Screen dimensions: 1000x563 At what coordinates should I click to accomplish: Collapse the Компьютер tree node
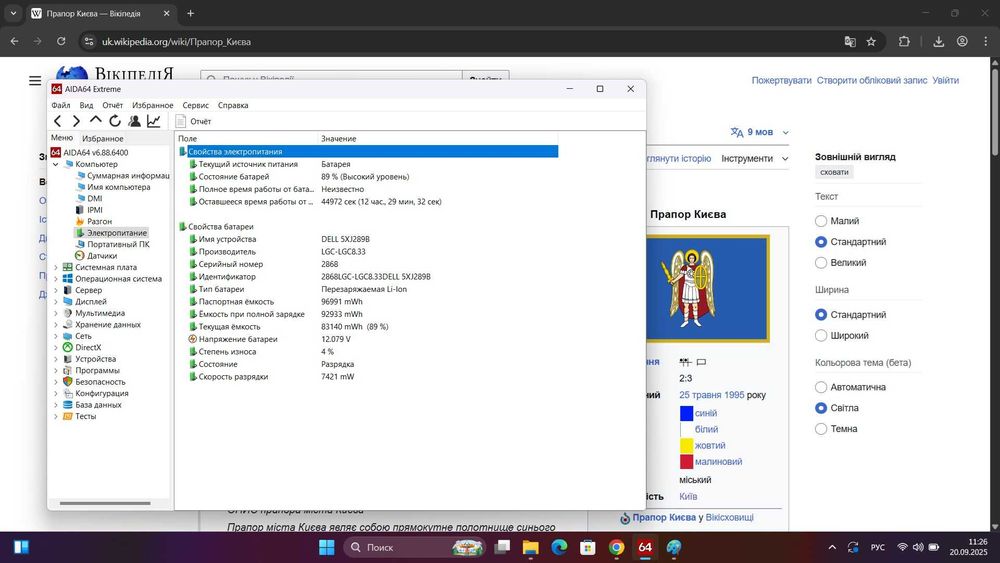[x=56, y=164]
